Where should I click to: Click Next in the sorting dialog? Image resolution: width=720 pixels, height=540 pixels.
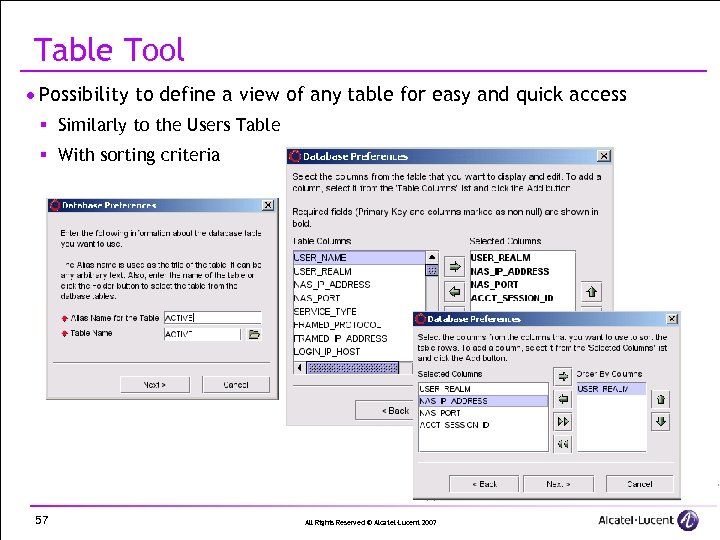[558, 484]
